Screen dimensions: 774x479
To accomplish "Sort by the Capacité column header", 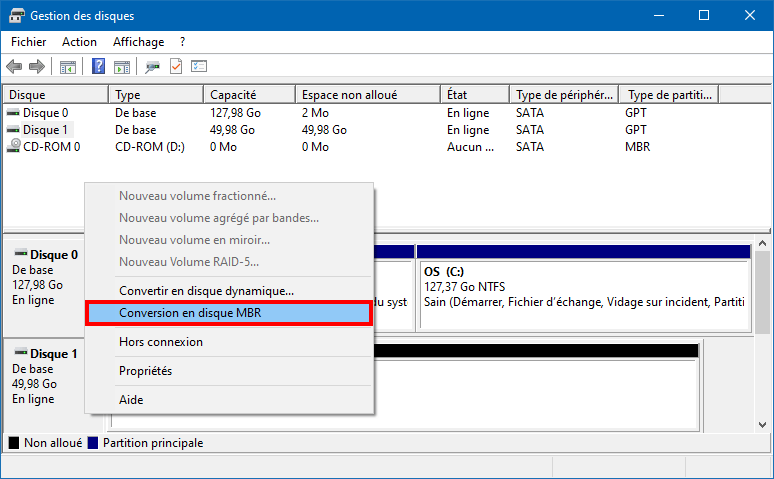I will point(249,94).
